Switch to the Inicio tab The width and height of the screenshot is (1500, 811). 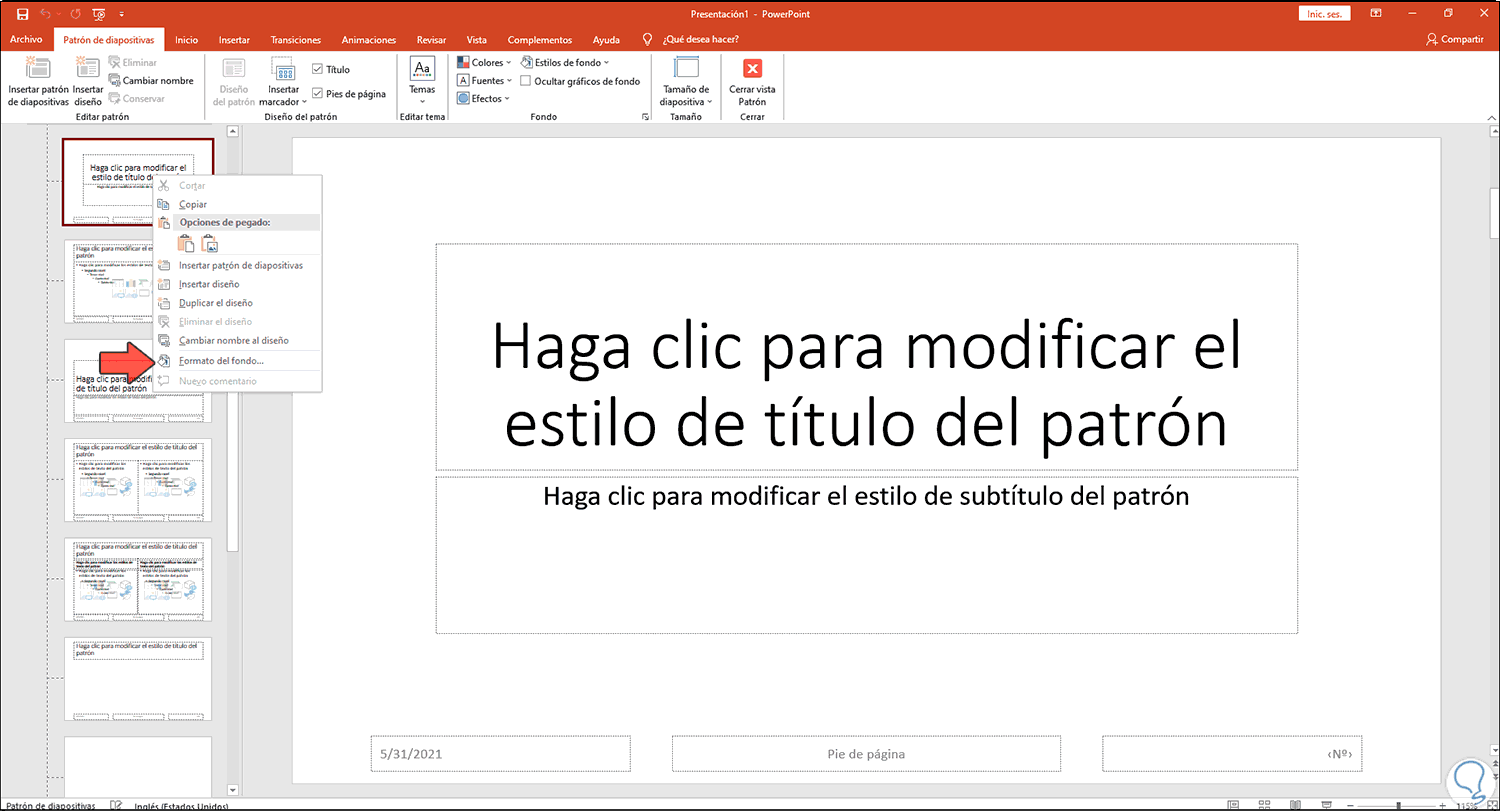(186, 40)
